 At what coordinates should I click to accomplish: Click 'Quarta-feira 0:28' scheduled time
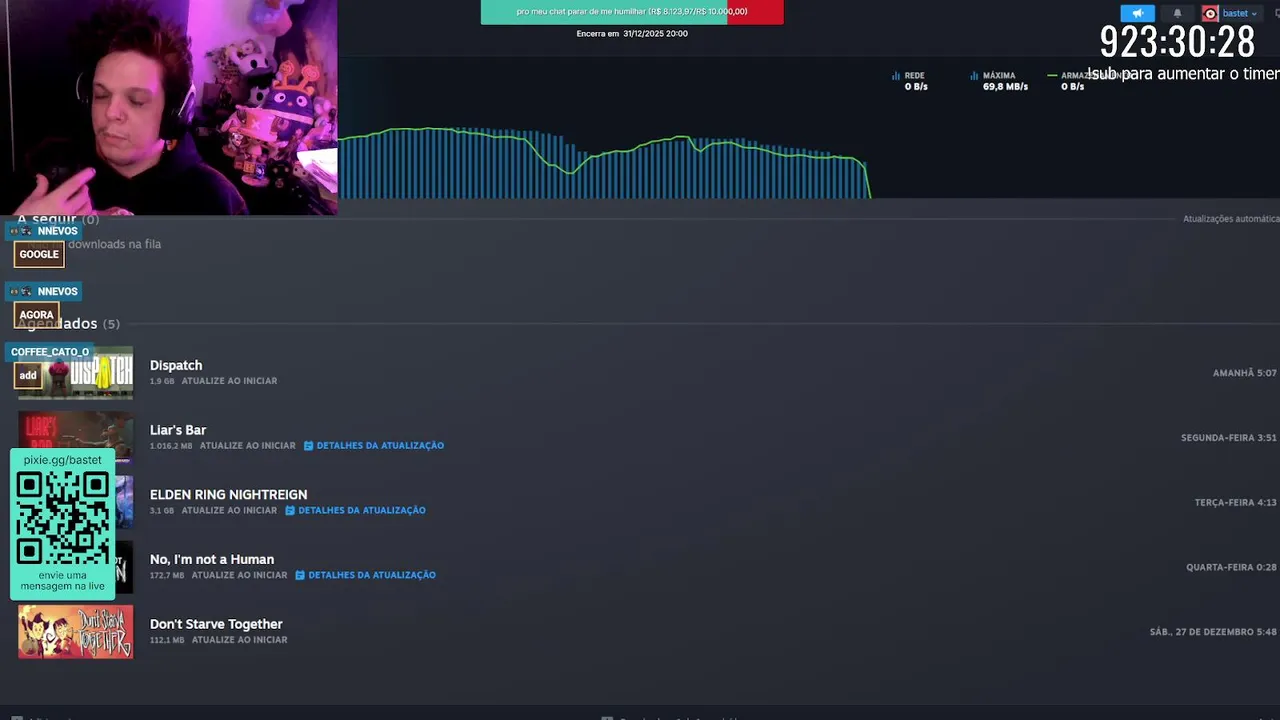tap(1231, 567)
